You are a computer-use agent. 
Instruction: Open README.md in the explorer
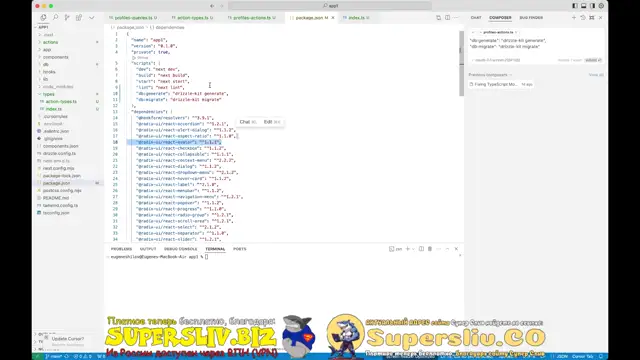(x=56, y=198)
